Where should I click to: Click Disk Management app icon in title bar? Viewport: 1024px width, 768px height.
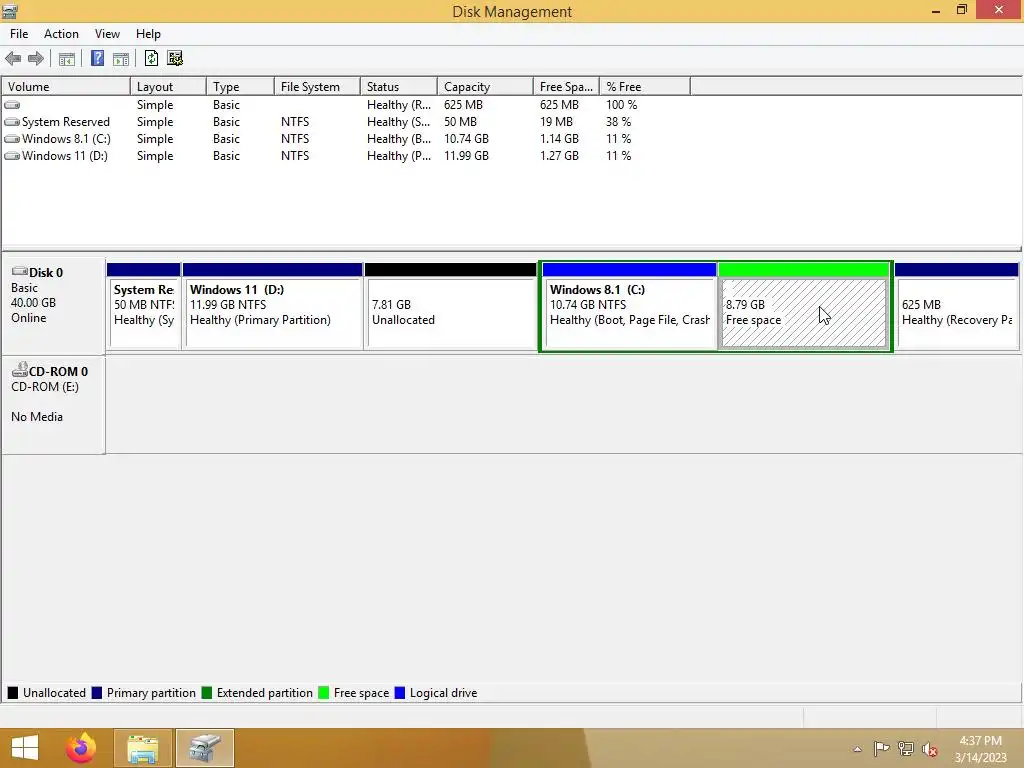10,11
